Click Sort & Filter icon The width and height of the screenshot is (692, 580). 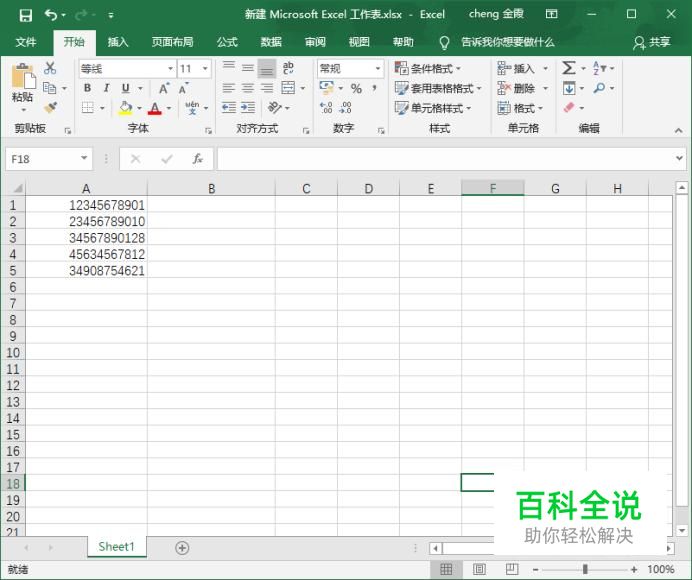599,68
